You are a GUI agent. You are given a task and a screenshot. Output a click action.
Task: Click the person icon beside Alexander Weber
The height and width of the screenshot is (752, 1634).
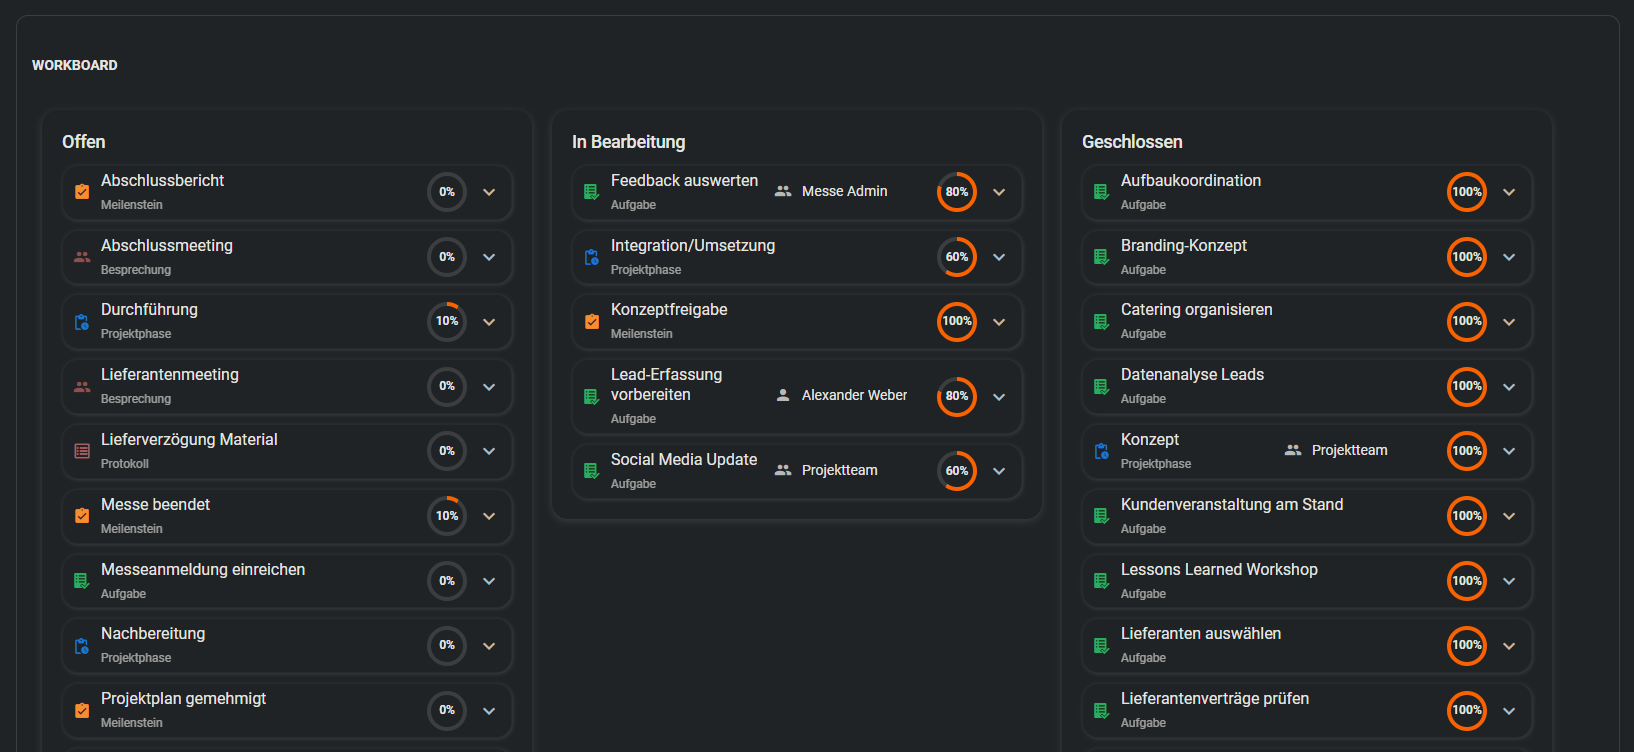point(783,395)
